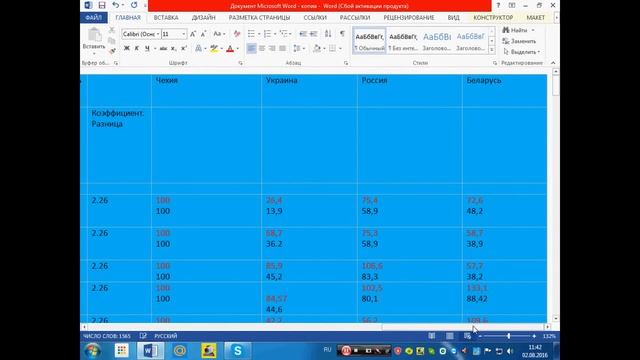Switch to Read Mode view in the status bar
The height and width of the screenshot is (360, 640).
(x=431, y=336)
